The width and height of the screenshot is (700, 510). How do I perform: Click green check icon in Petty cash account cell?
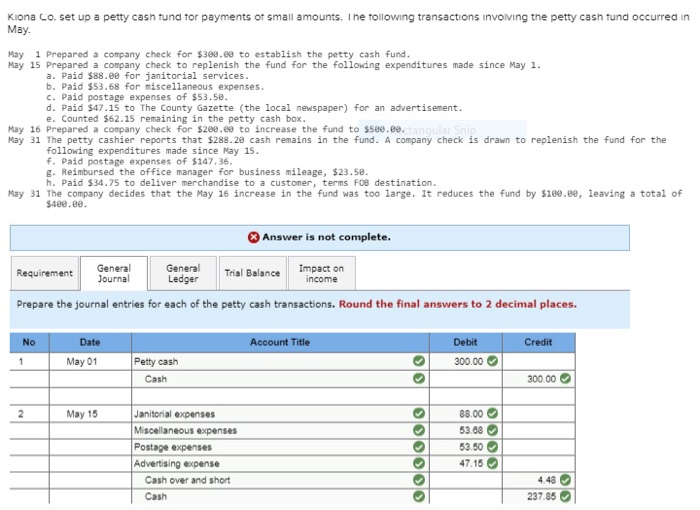pyautogui.click(x=419, y=361)
